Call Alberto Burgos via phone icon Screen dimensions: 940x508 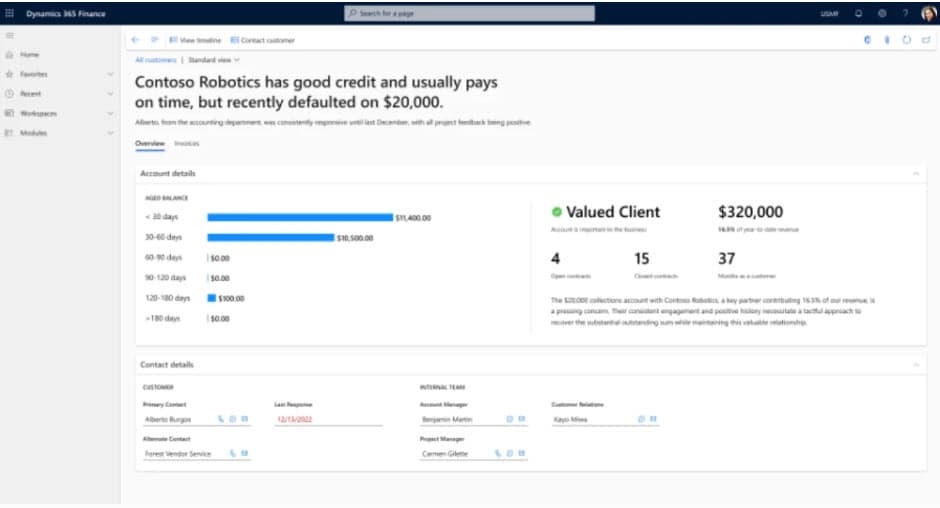(x=221, y=419)
